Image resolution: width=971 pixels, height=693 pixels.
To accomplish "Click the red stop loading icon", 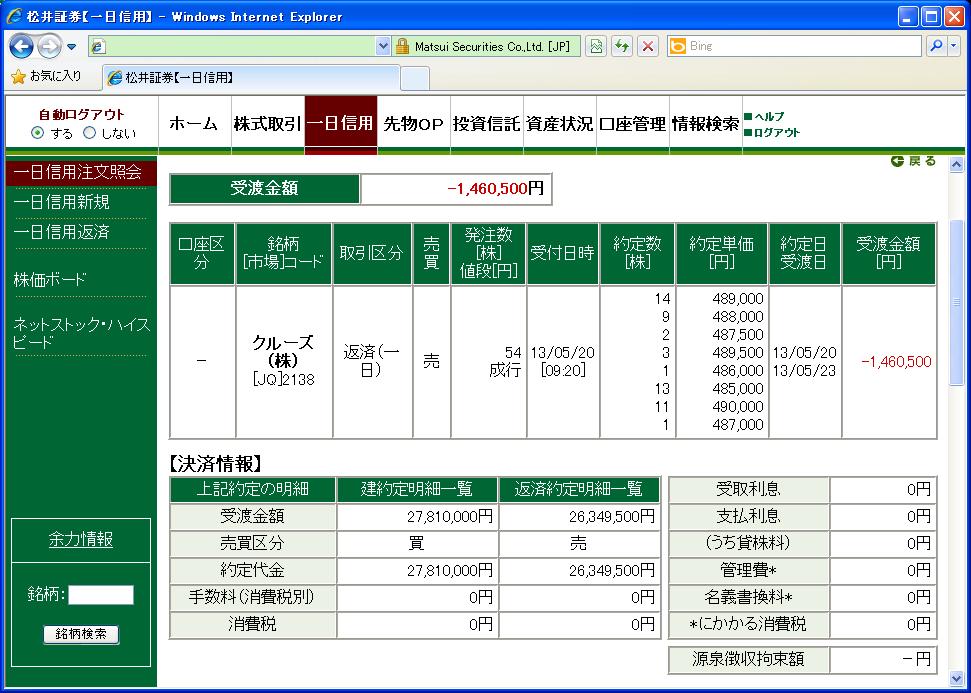I will click(648, 46).
